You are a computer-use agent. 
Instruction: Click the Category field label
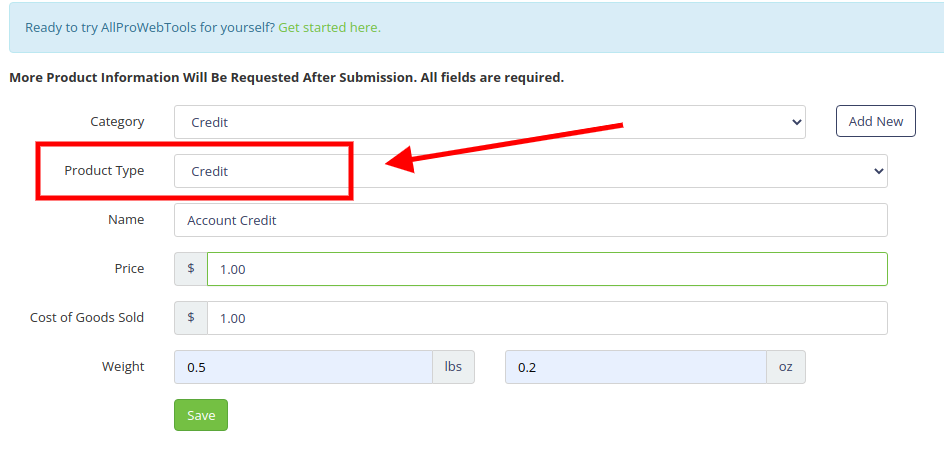pyautogui.click(x=117, y=122)
